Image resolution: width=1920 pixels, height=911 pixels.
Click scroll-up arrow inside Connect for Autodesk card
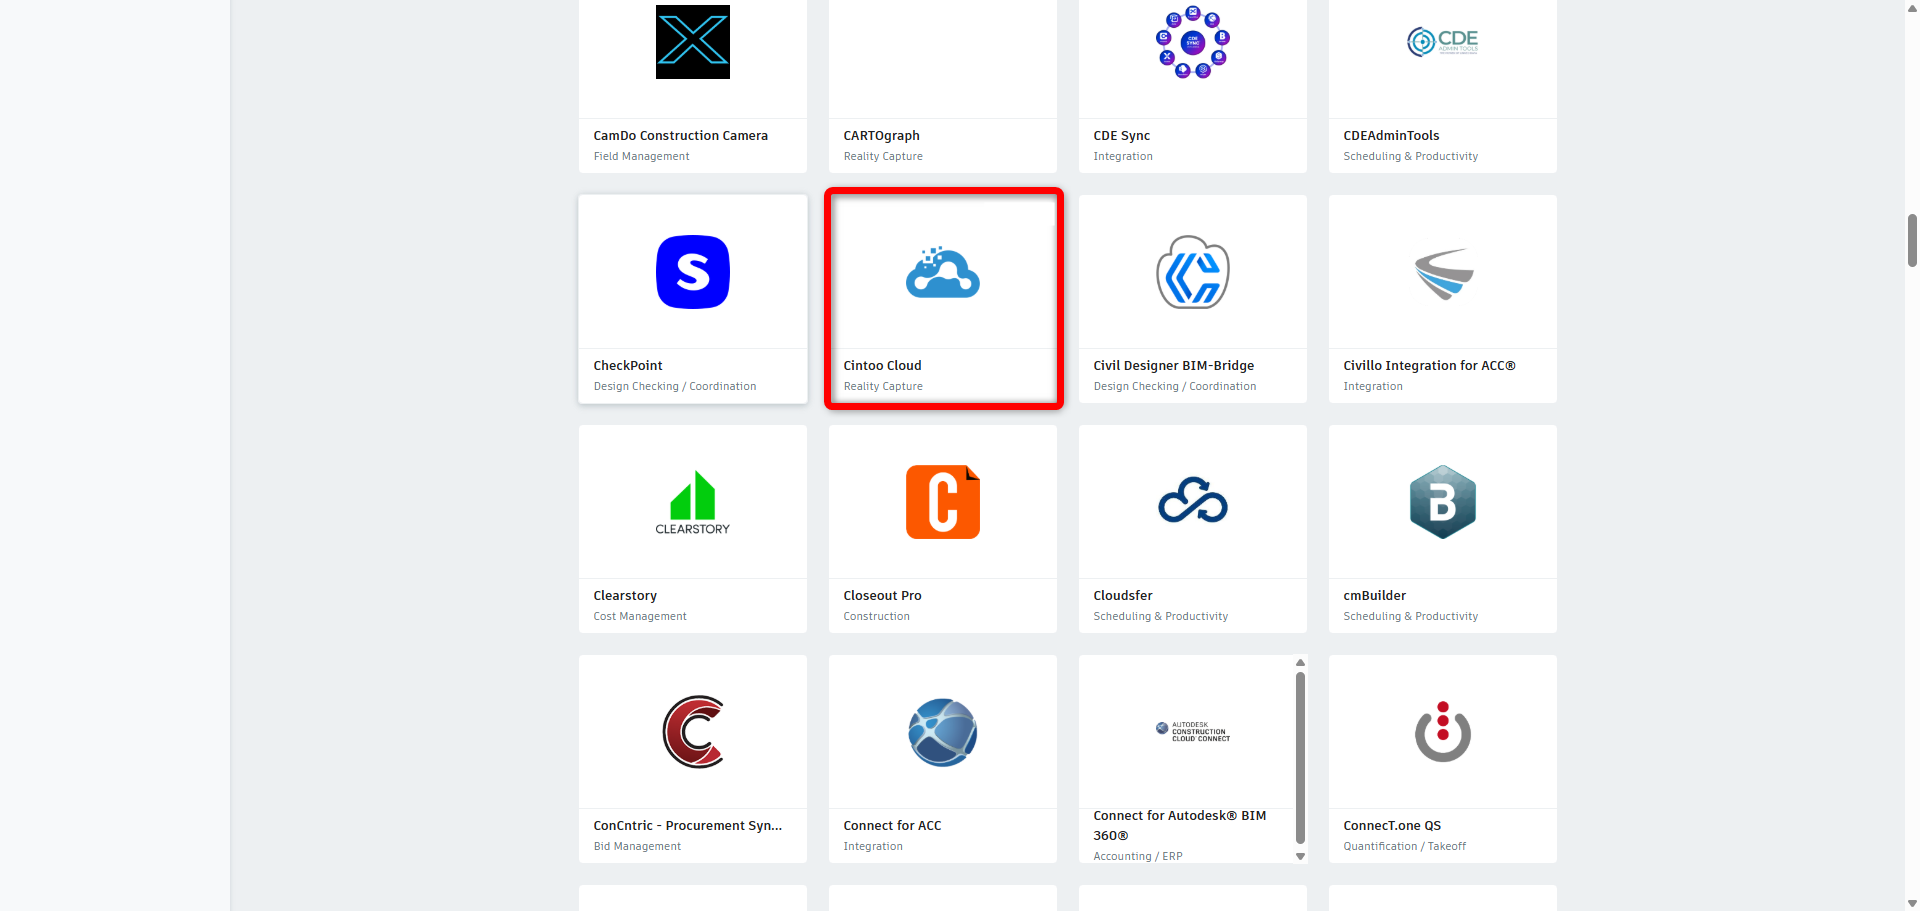click(1300, 662)
